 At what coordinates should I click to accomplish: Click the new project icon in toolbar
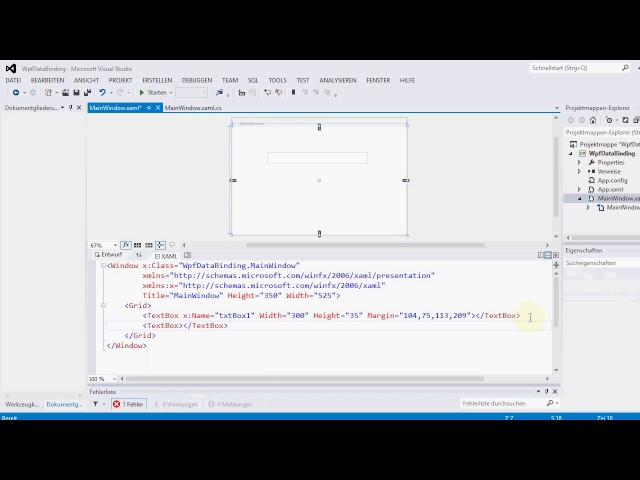[48, 93]
